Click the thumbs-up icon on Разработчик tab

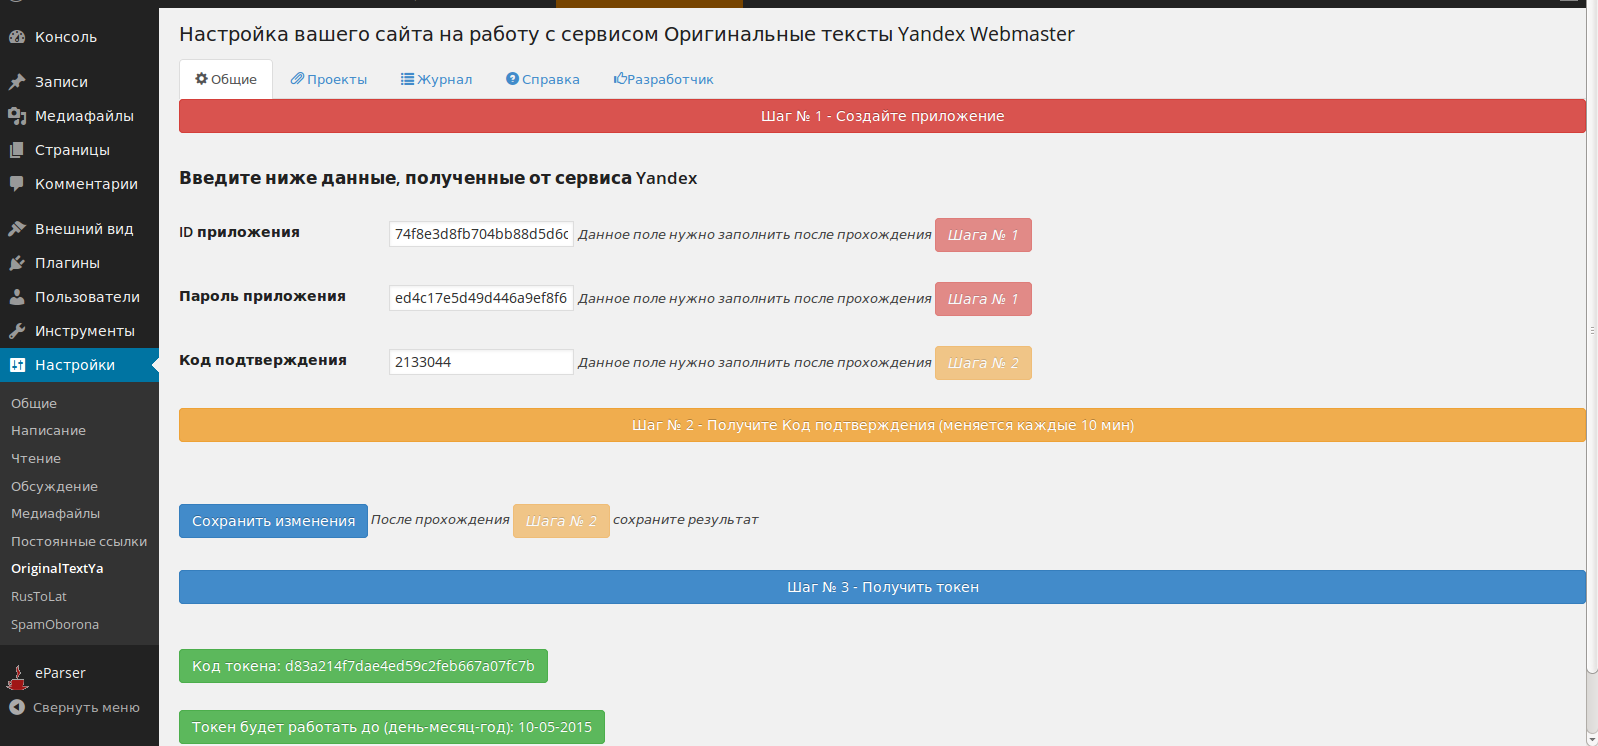pos(620,79)
